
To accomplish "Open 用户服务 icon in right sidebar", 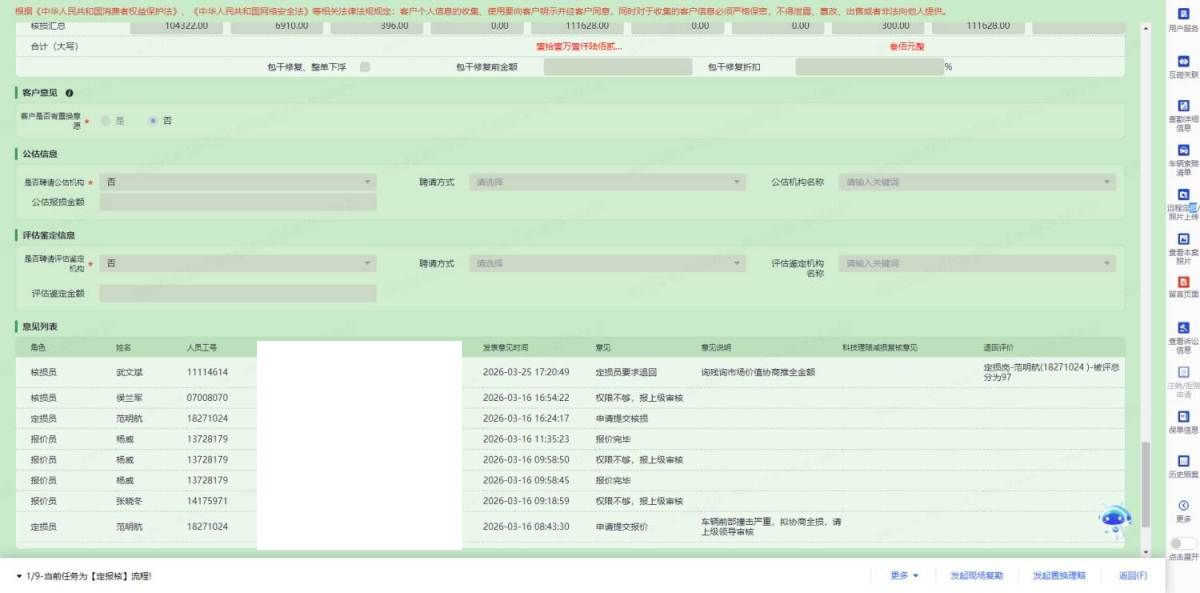I will coord(1183,17).
